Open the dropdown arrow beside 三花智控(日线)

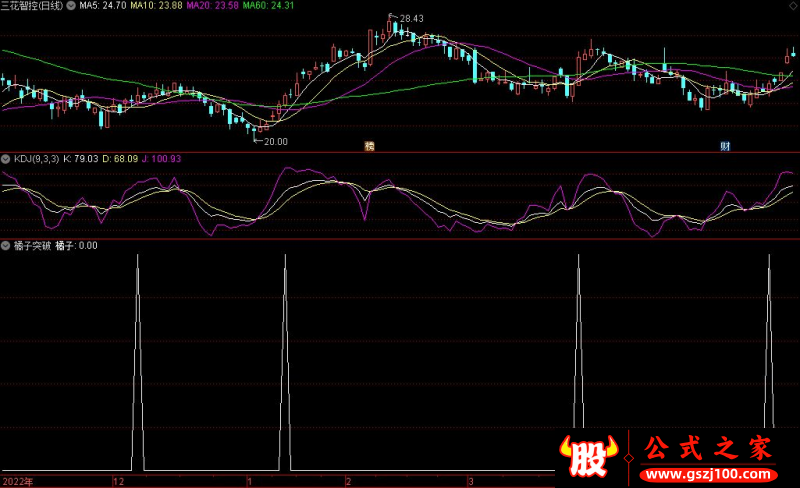[x=70, y=6]
